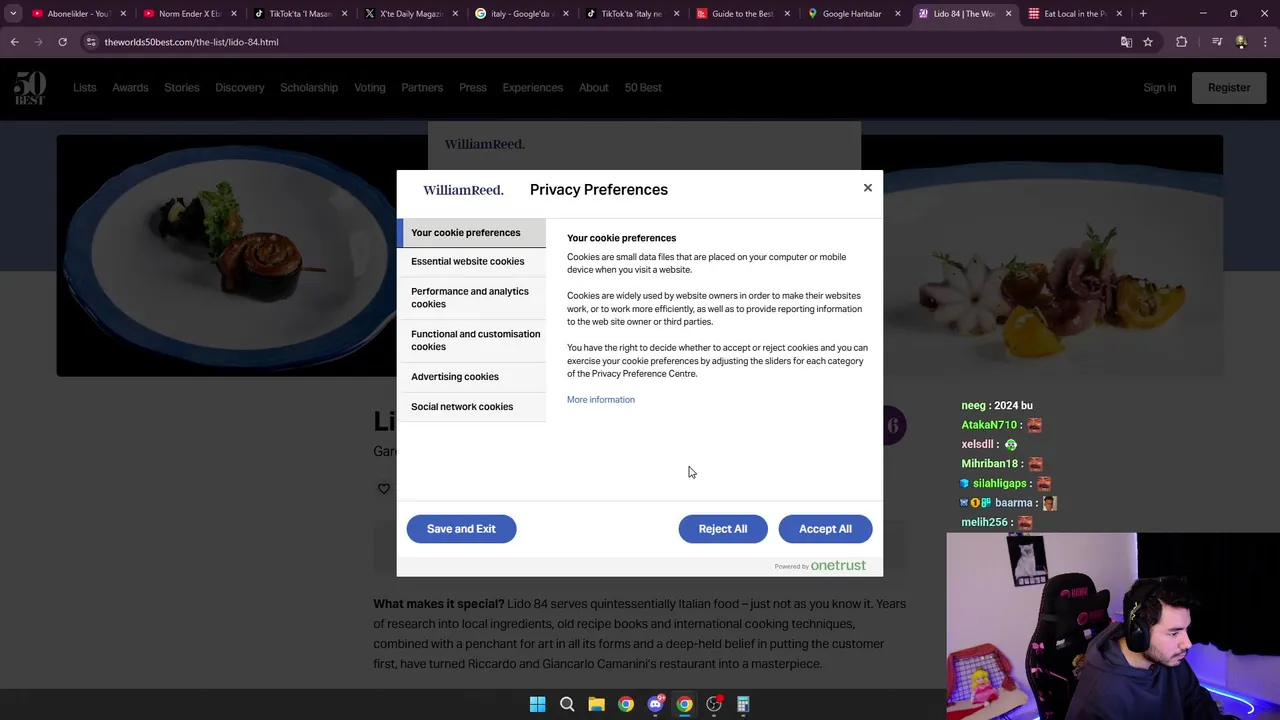Screen dimensions: 1280x720
Task: Open the Windows Start menu
Action: tap(537, 704)
